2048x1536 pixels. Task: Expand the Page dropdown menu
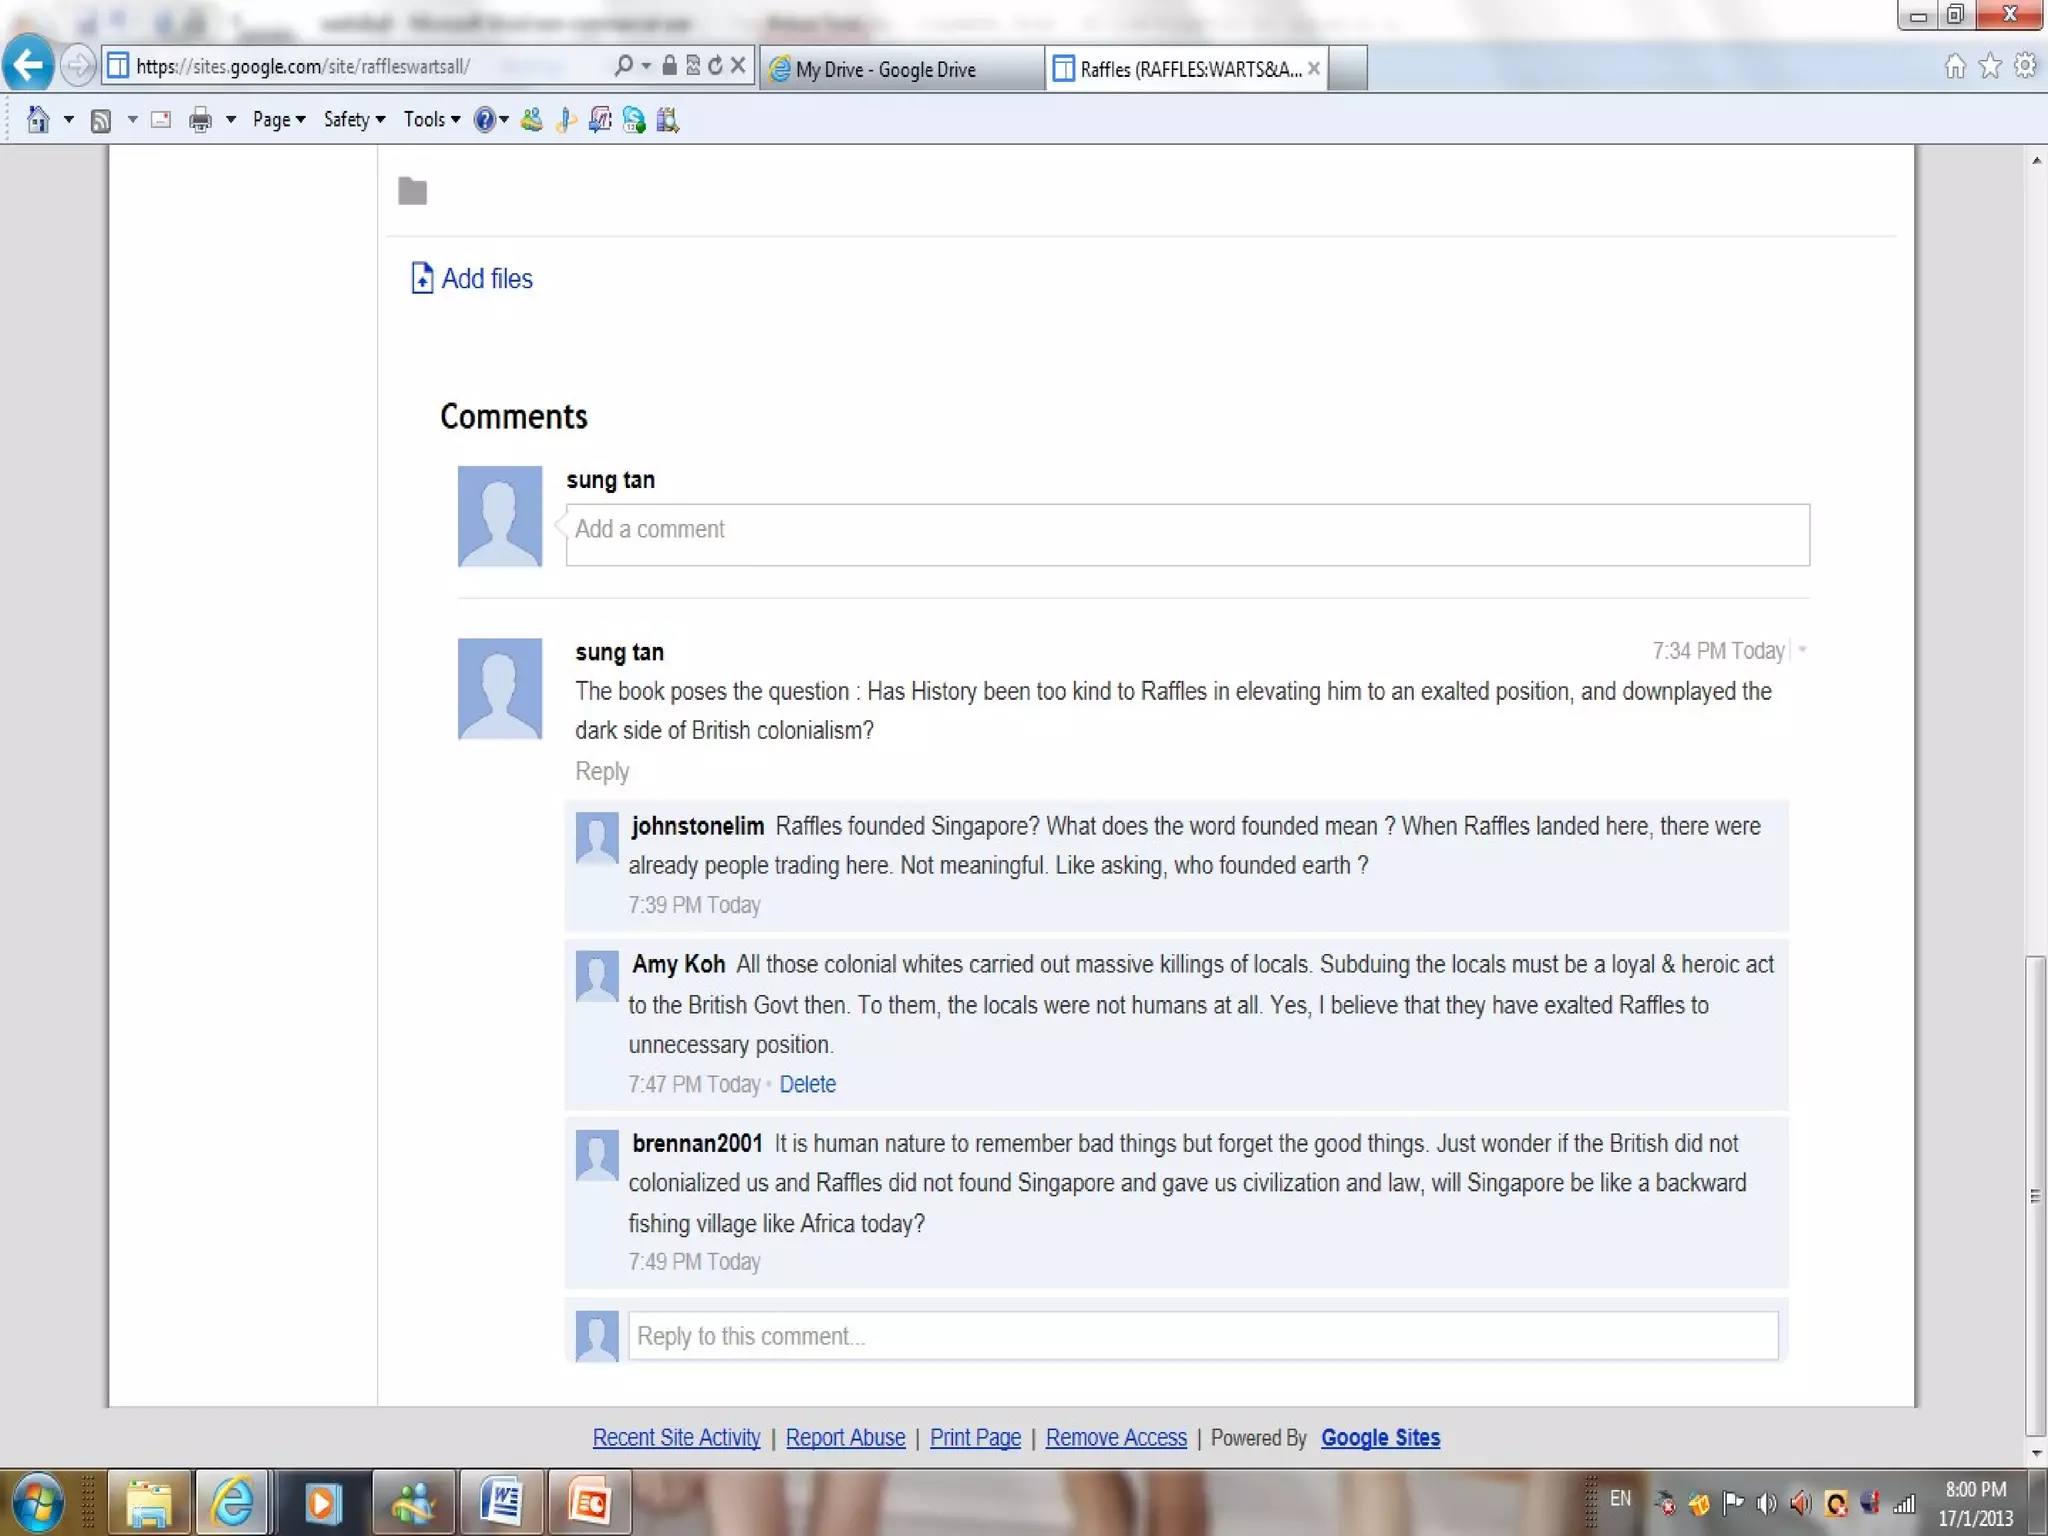(x=279, y=120)
